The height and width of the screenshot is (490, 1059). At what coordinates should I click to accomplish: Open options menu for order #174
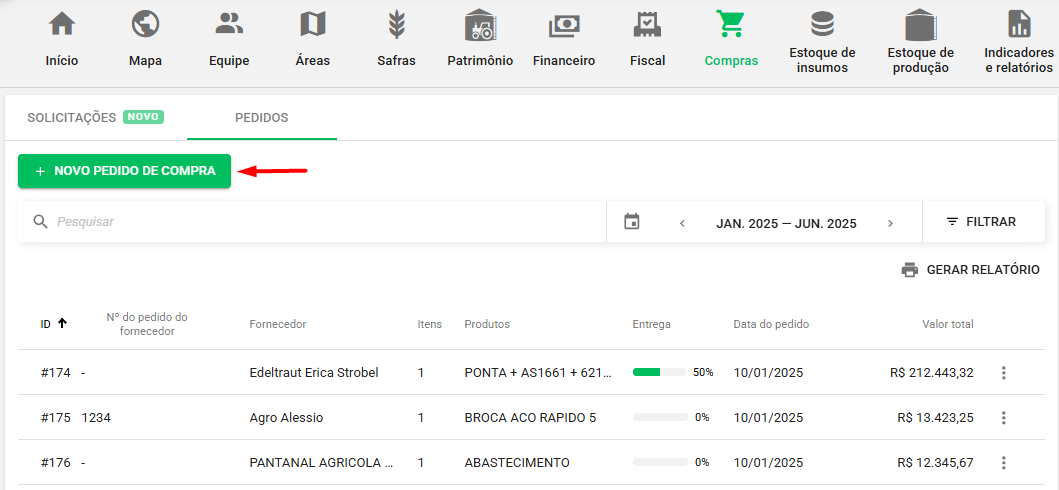coord(1004,373)
